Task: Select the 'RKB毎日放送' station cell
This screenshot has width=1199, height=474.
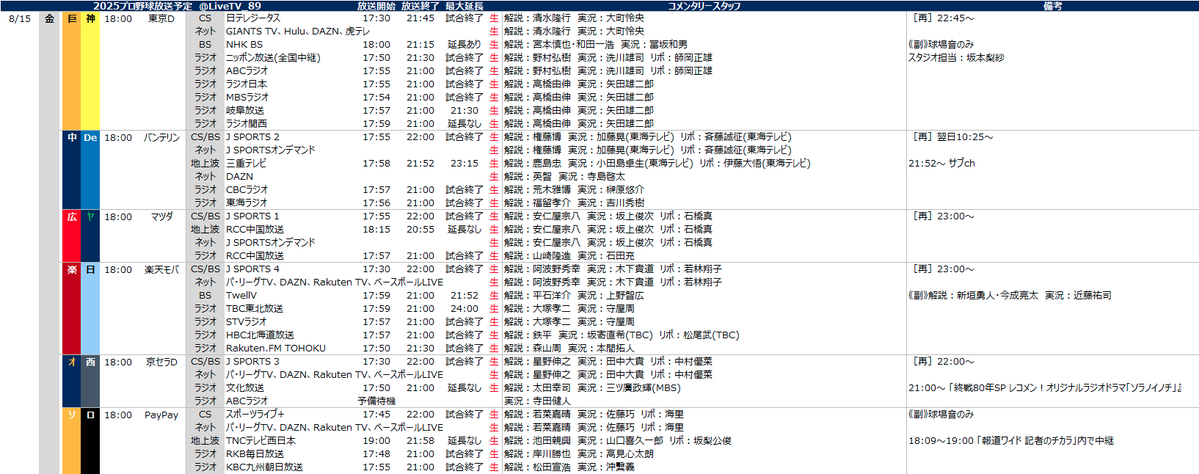Action: (253, 454)
